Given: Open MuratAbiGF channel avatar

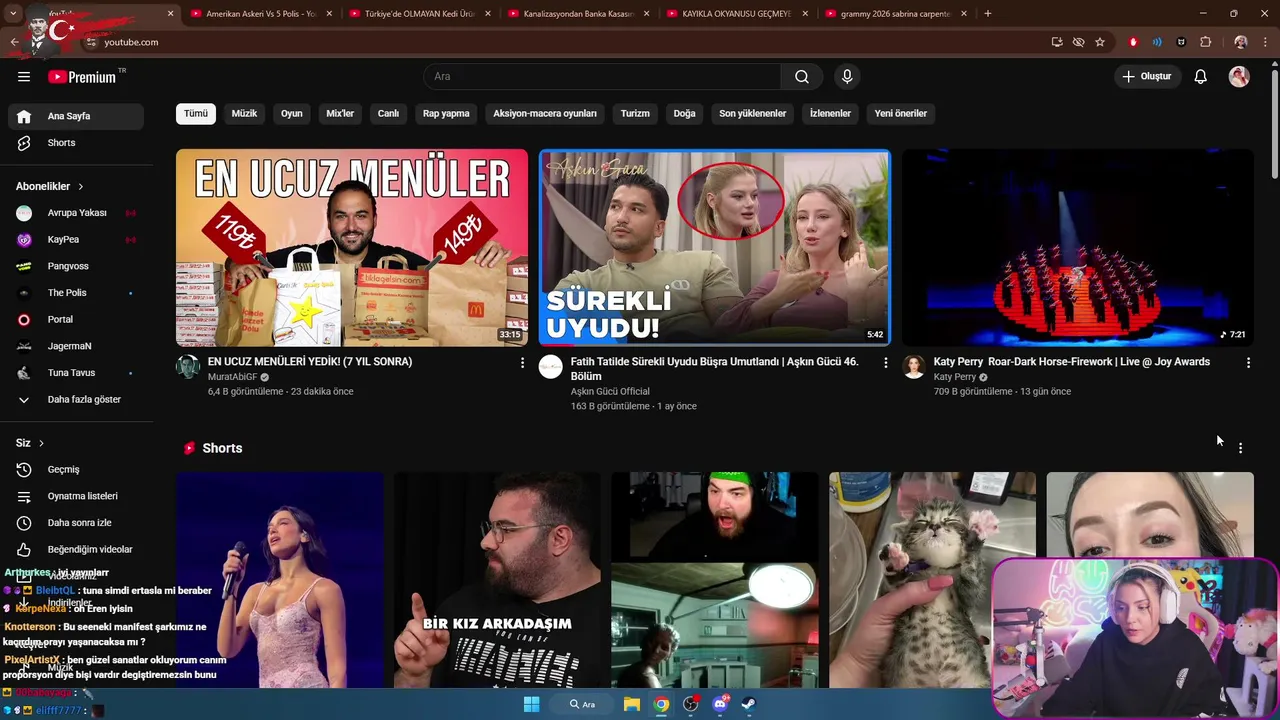Looking at the screenshot, I should (188, 366).
